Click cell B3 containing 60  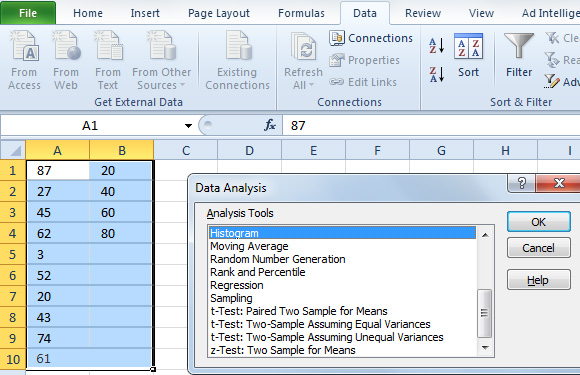point(121,213)
